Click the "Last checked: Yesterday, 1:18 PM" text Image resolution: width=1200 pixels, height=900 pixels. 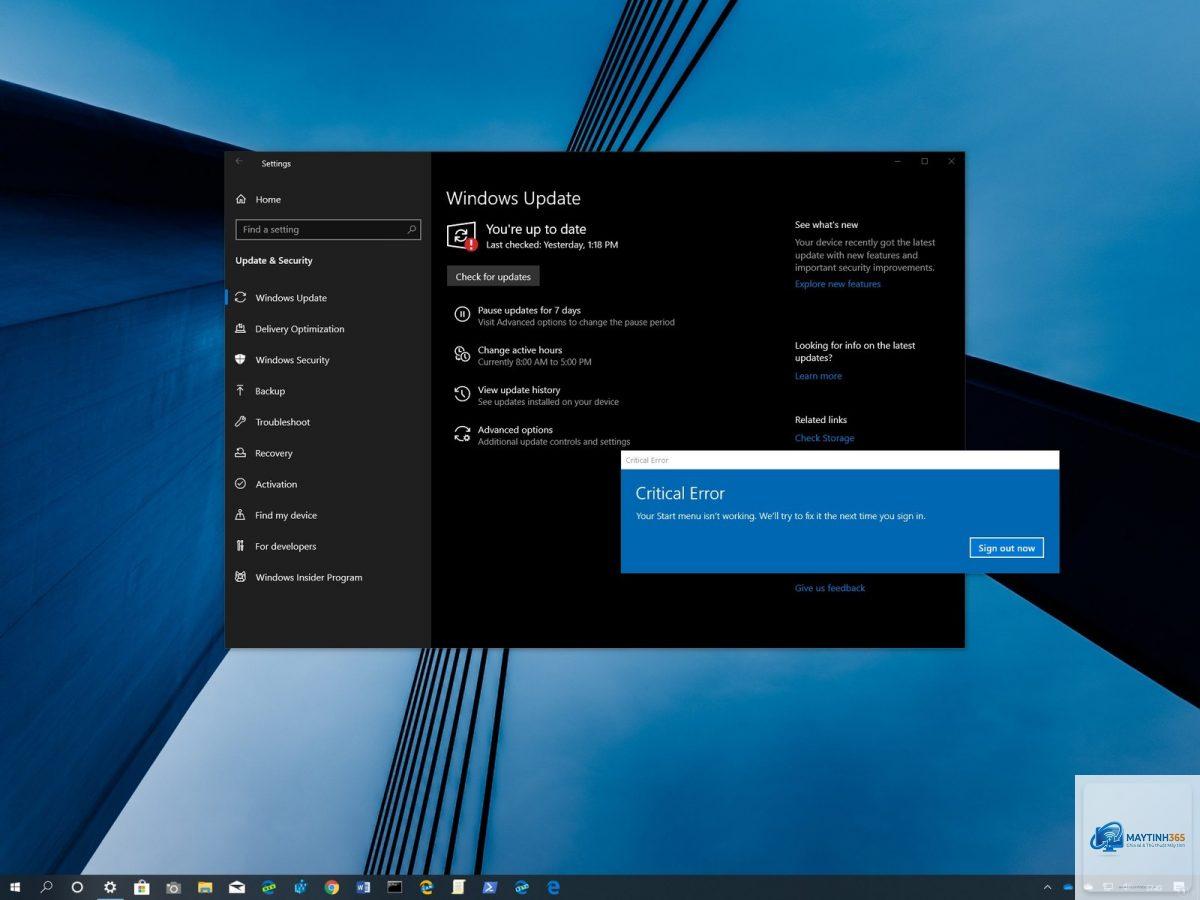click(x=552, y=245)
